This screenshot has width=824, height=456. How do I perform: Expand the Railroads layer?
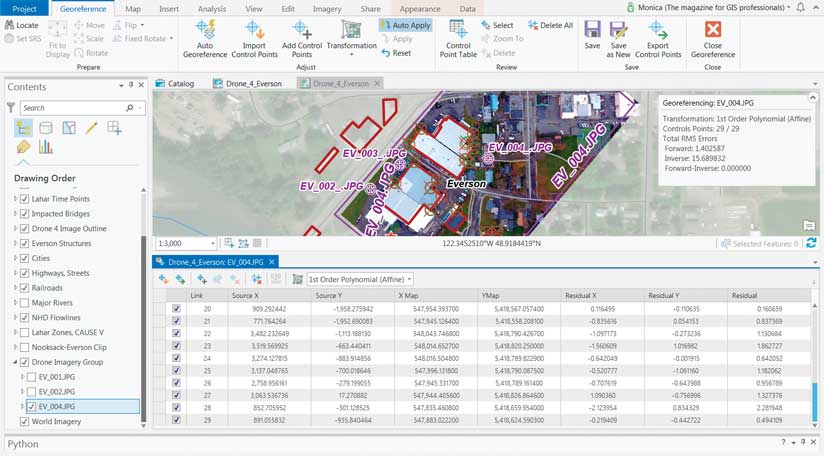point(15,288)
